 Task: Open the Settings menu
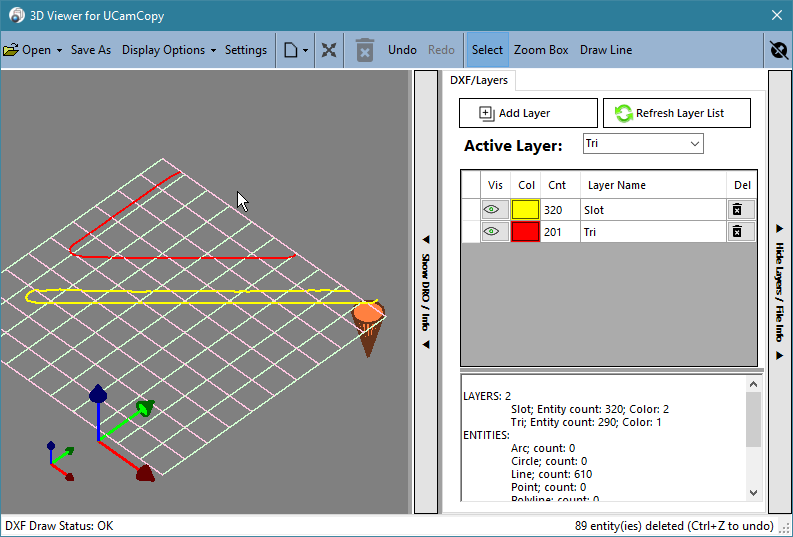[246, 50]
